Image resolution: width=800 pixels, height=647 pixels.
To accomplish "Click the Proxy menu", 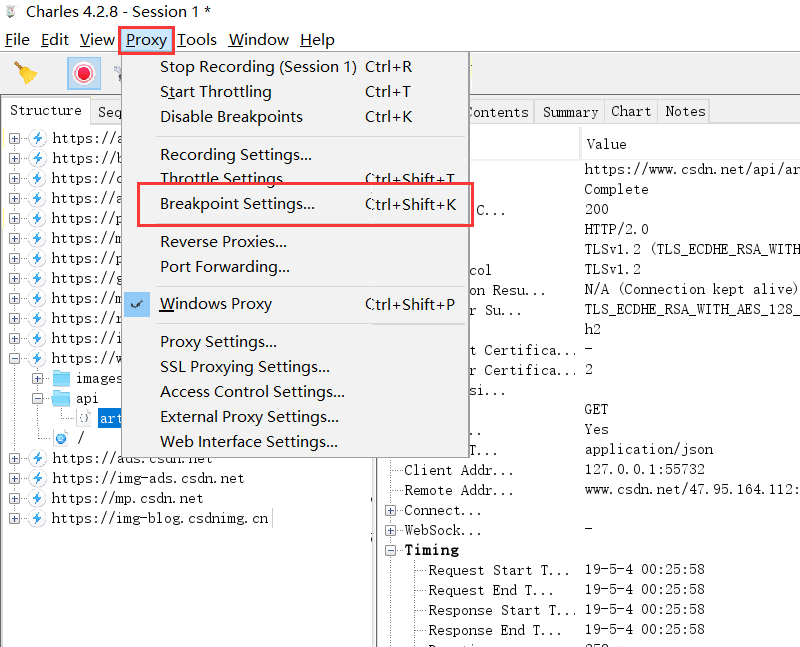I will coord(146,40).
